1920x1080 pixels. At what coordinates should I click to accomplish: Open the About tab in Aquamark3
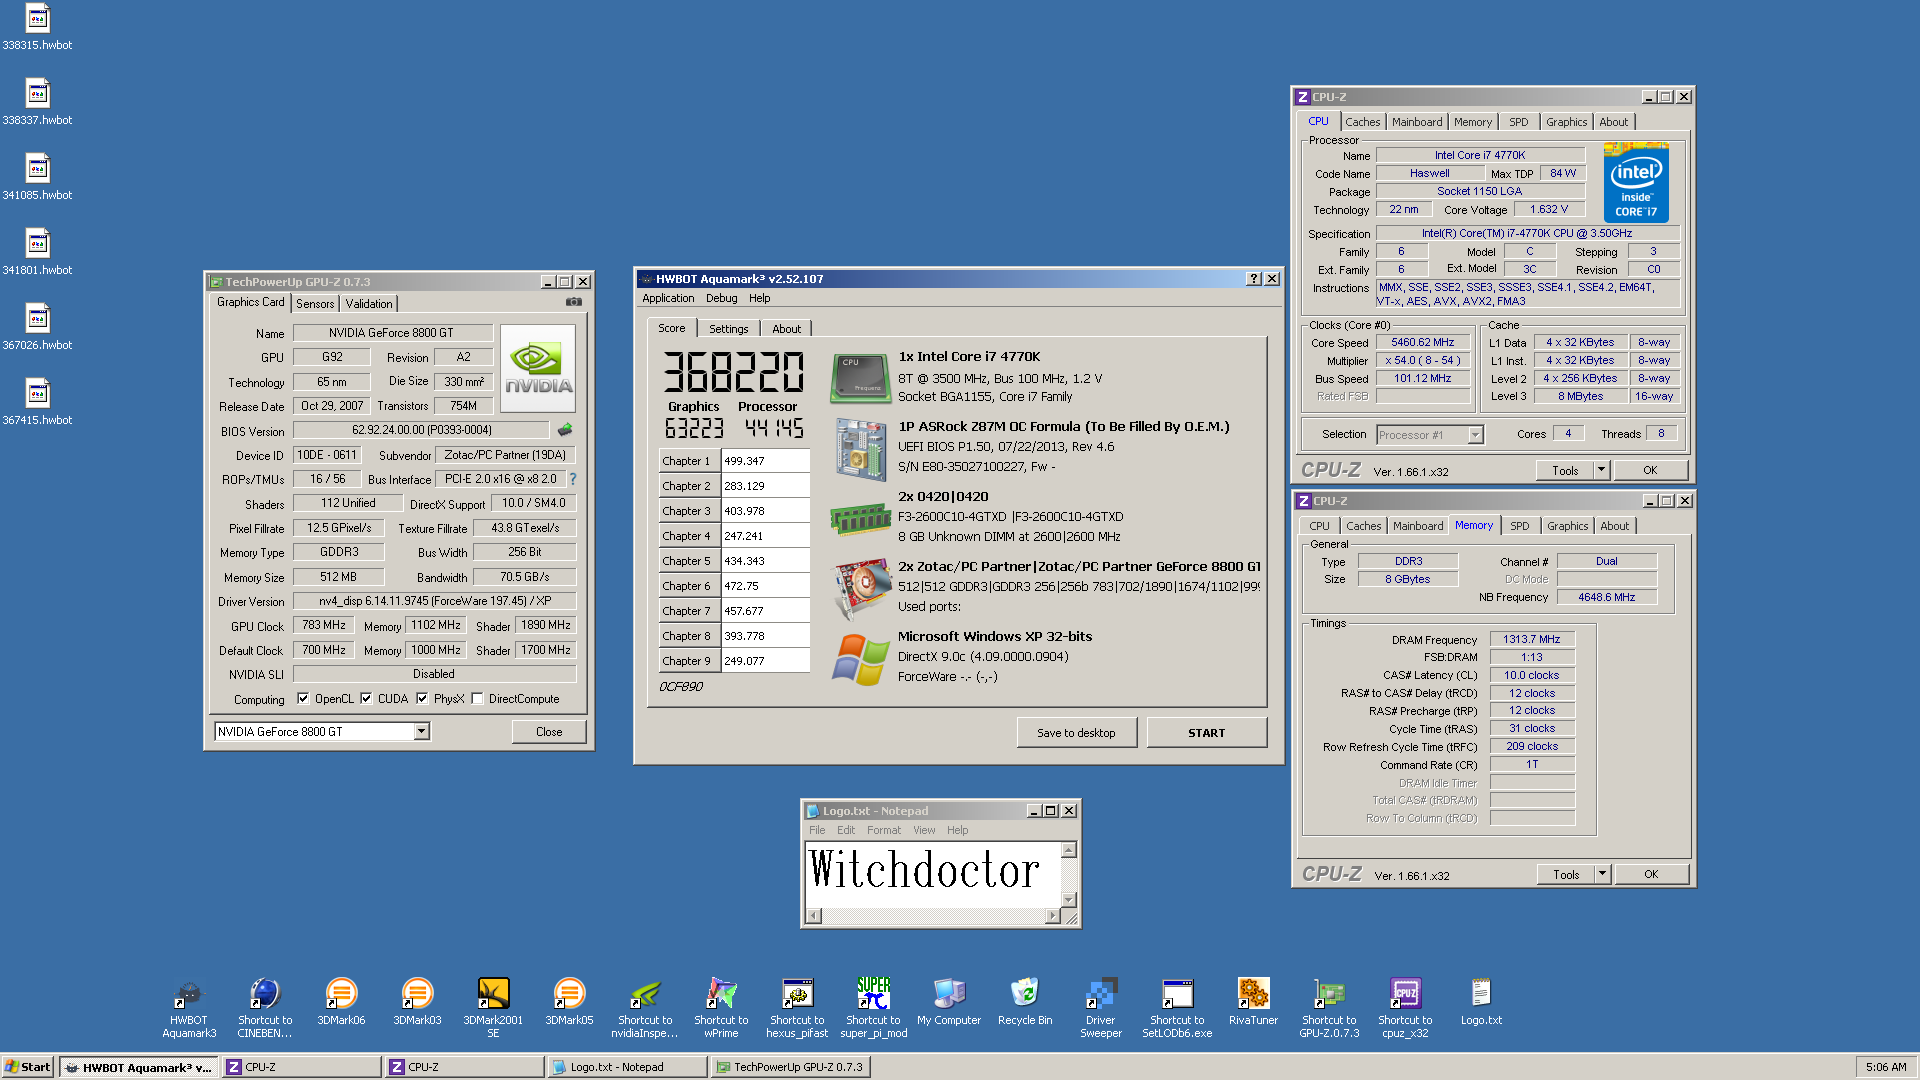point(786,328)
